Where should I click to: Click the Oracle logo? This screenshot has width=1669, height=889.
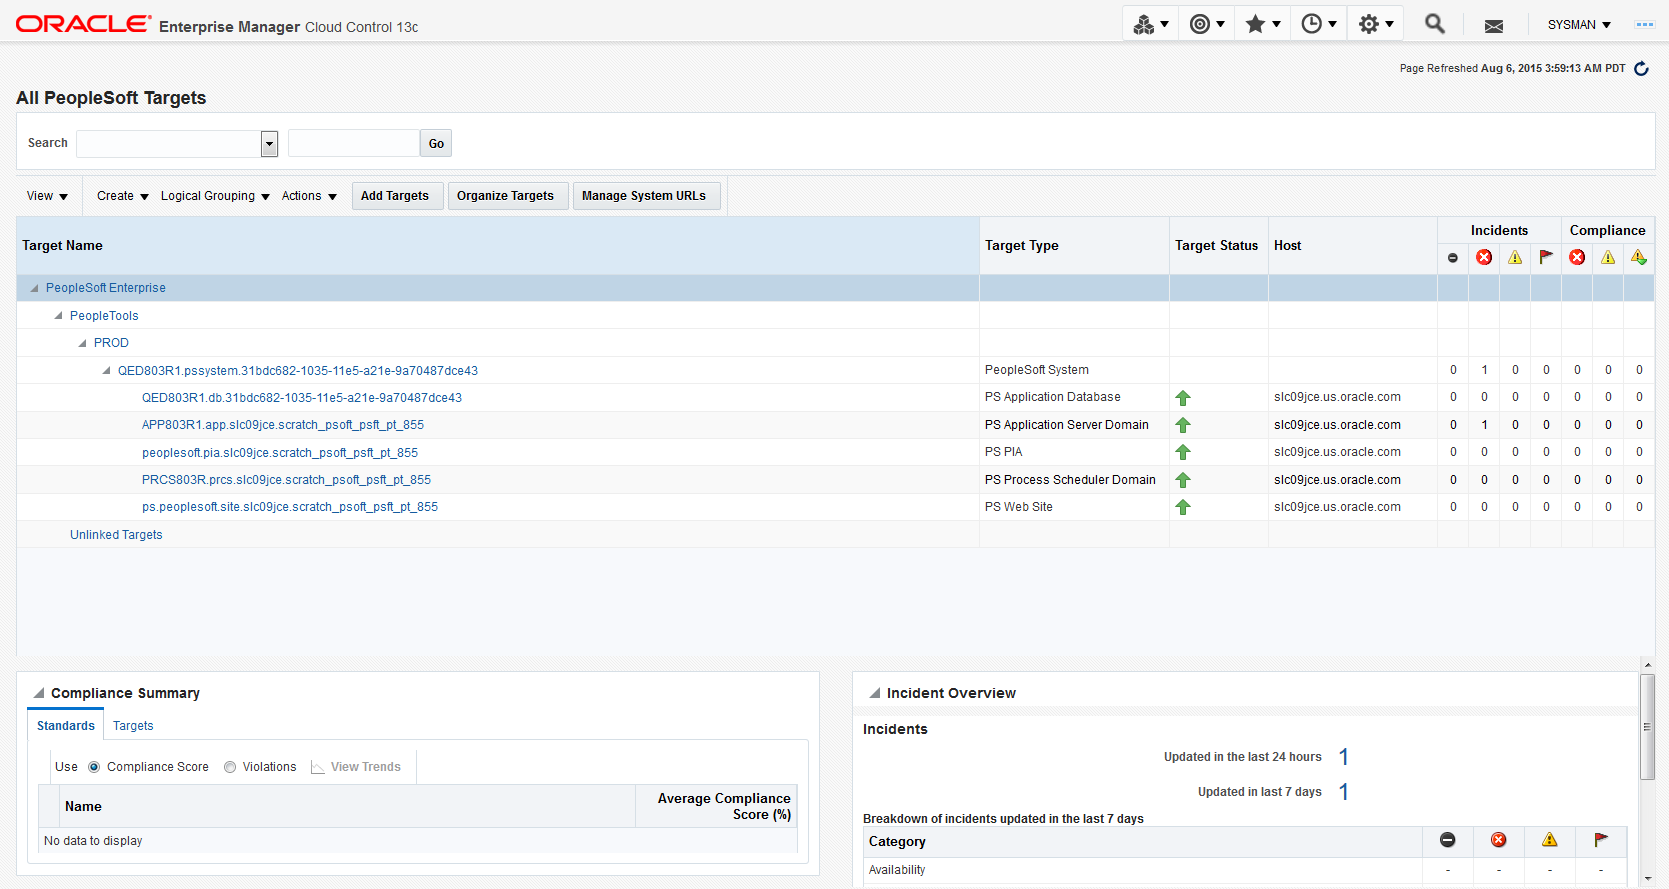(x=83, y=24)
